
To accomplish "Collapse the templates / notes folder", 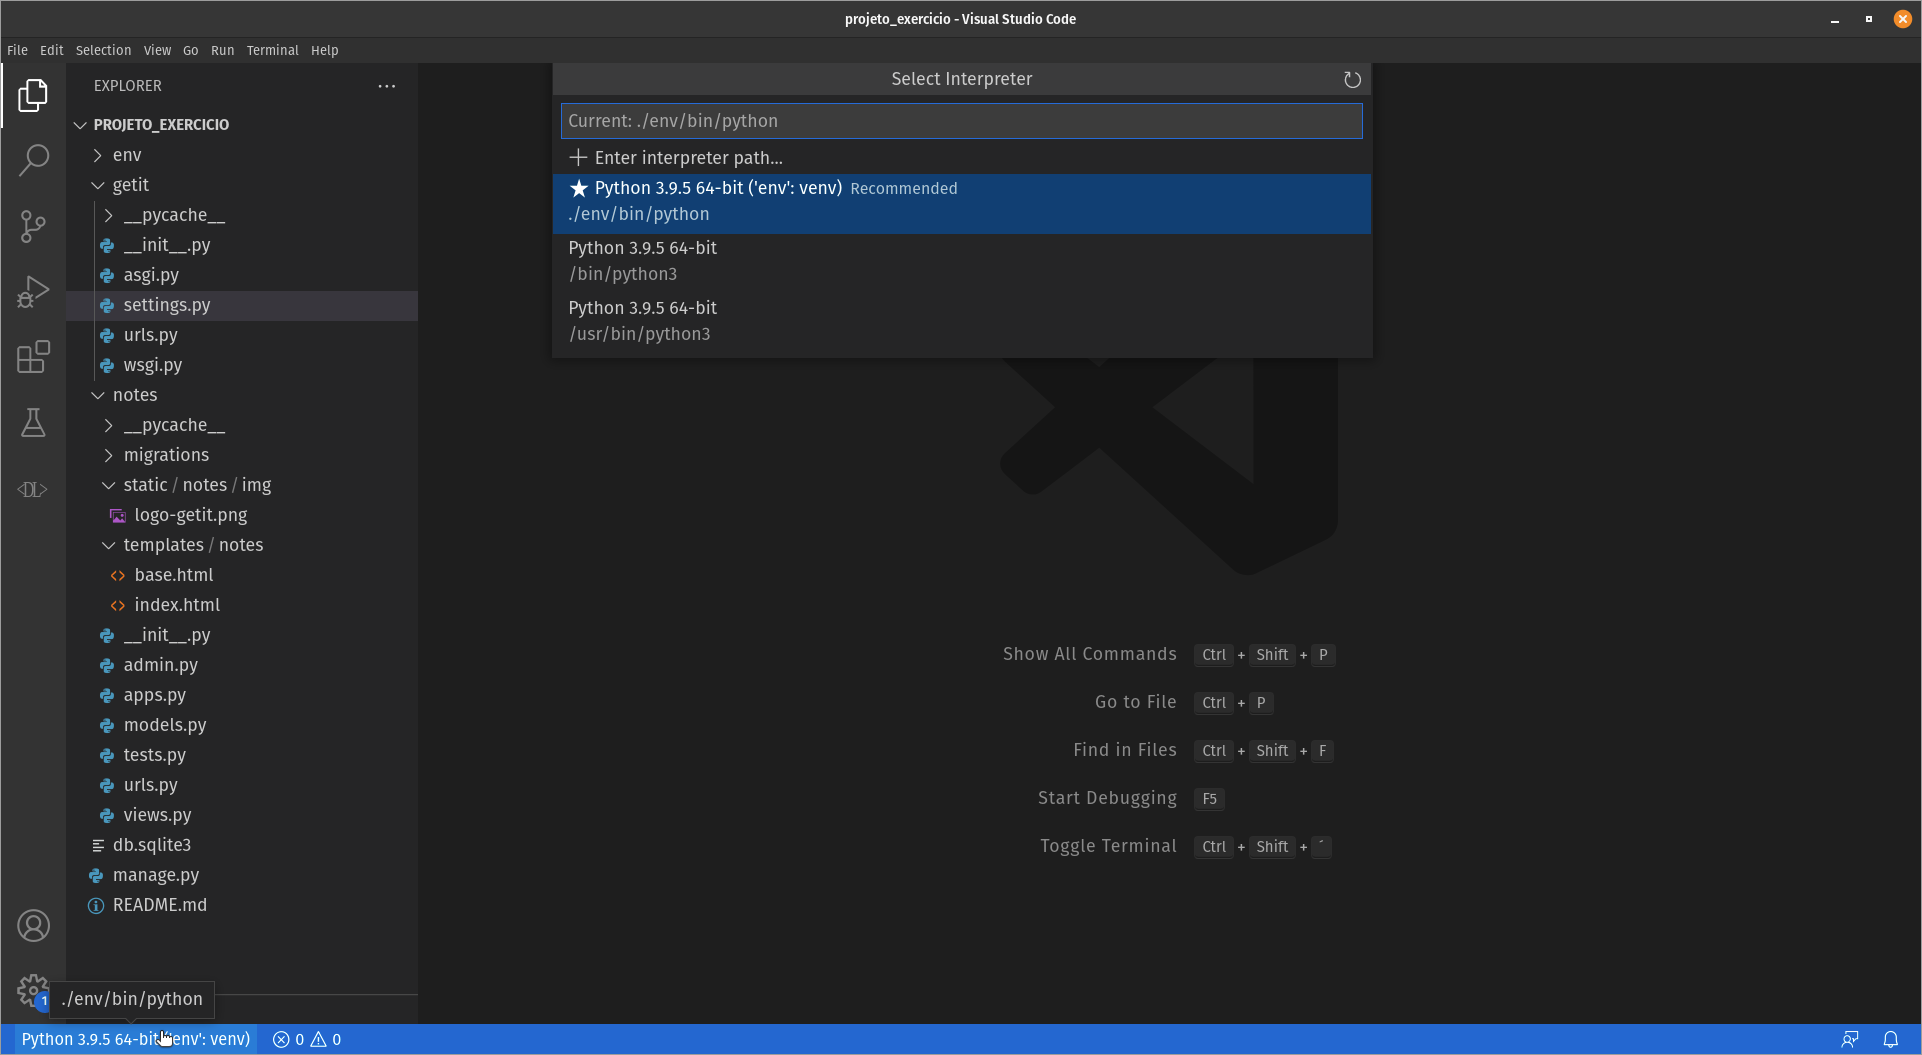I will (x=109, y=545).
